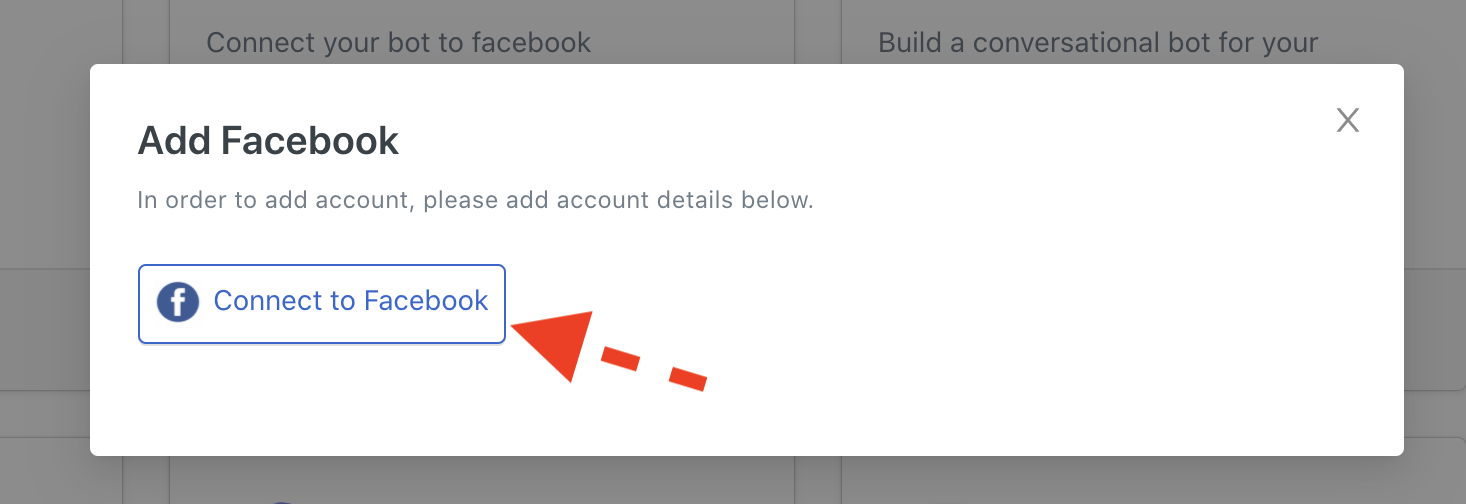Click the dimmed card below the dialog's left half
This screenshot has height=504, width=1466.
(482, 481)
